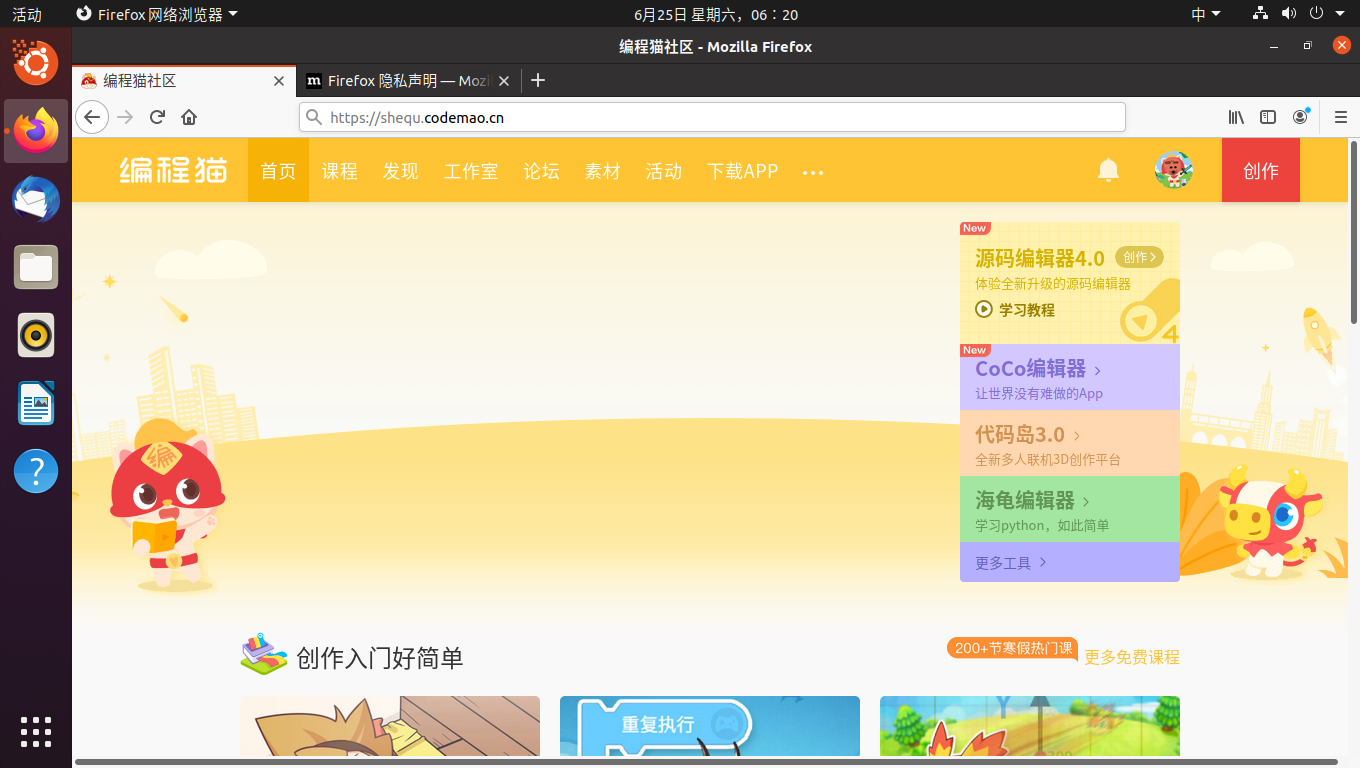
Task: Click the red 创作 button
Action: pos(1261,170)
